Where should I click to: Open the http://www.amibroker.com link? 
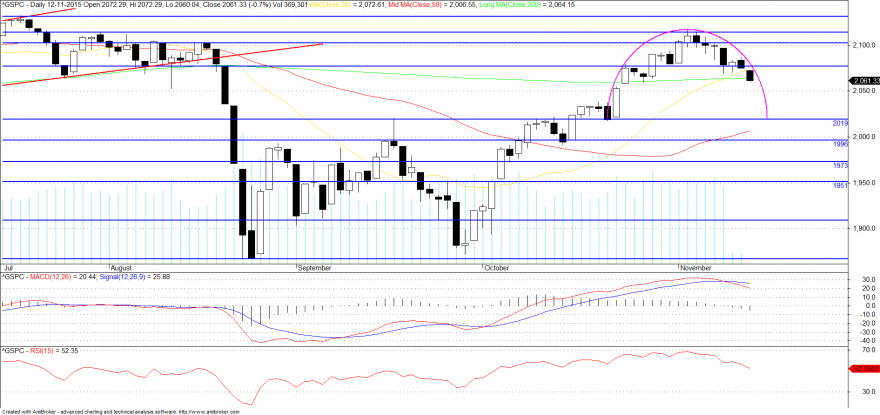[210, 412]
